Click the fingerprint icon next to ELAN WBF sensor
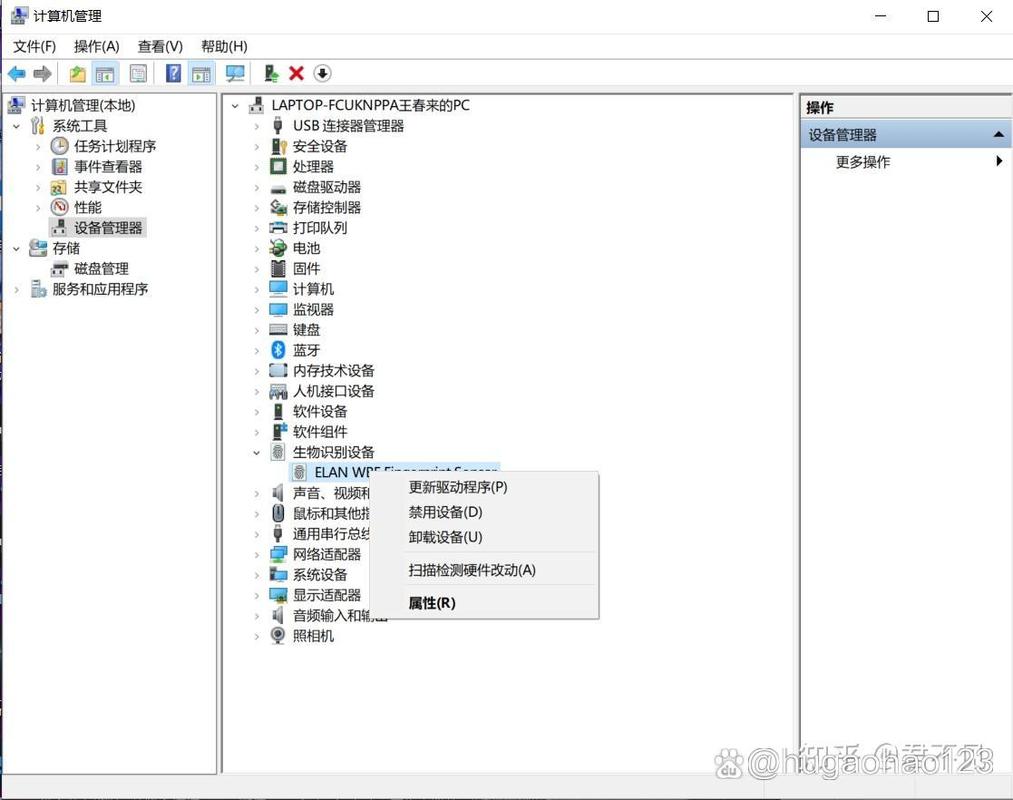The height and width of the screenshot is (800, 1013). tap(299, 472)
